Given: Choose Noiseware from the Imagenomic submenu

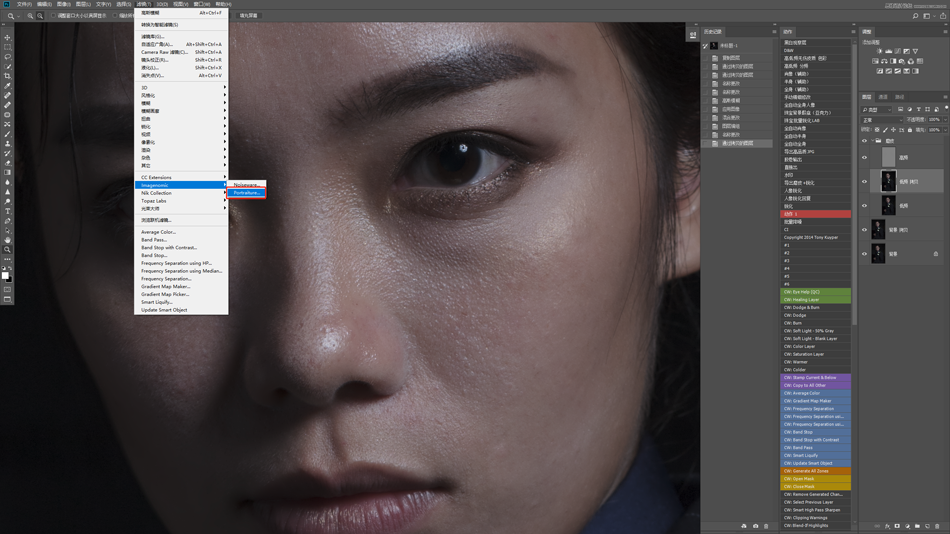Looking at the screenshot, I should point(247,184).
